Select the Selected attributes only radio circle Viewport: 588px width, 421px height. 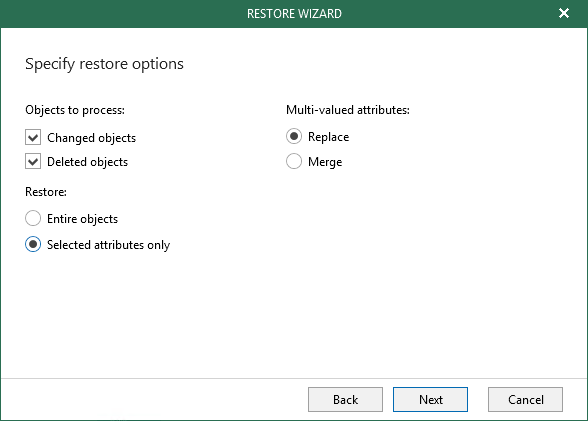click(x=33, y=244)
